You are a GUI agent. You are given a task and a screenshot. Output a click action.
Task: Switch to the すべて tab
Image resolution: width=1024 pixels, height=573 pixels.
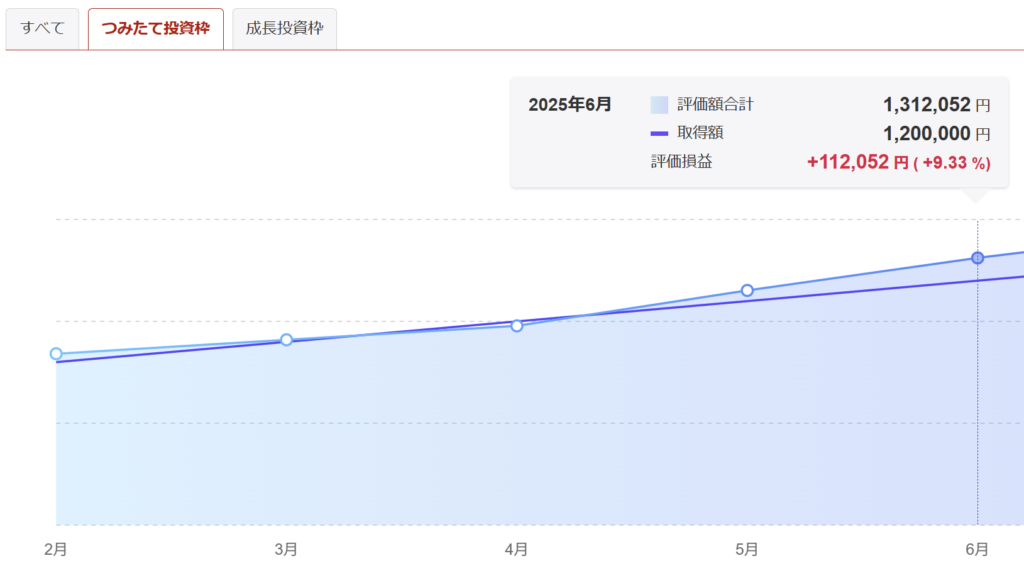(x=42, y=29)
